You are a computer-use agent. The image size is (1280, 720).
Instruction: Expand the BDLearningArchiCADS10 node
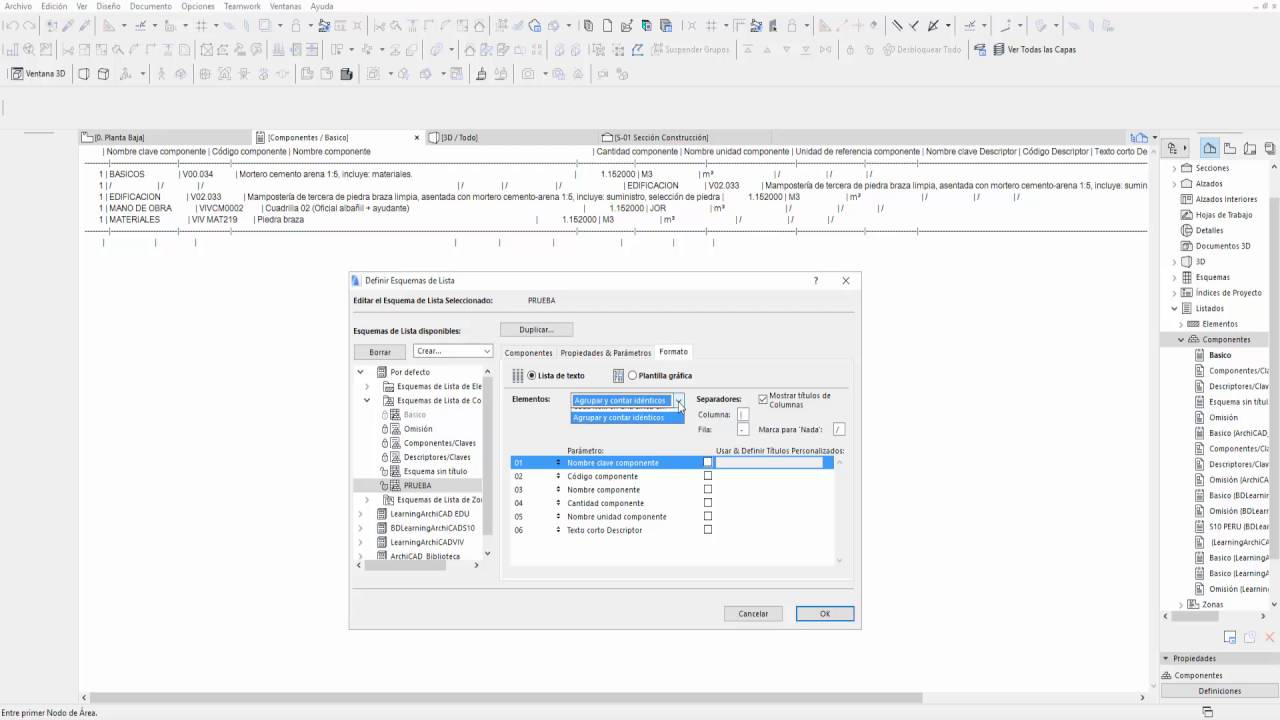(361, 528)
